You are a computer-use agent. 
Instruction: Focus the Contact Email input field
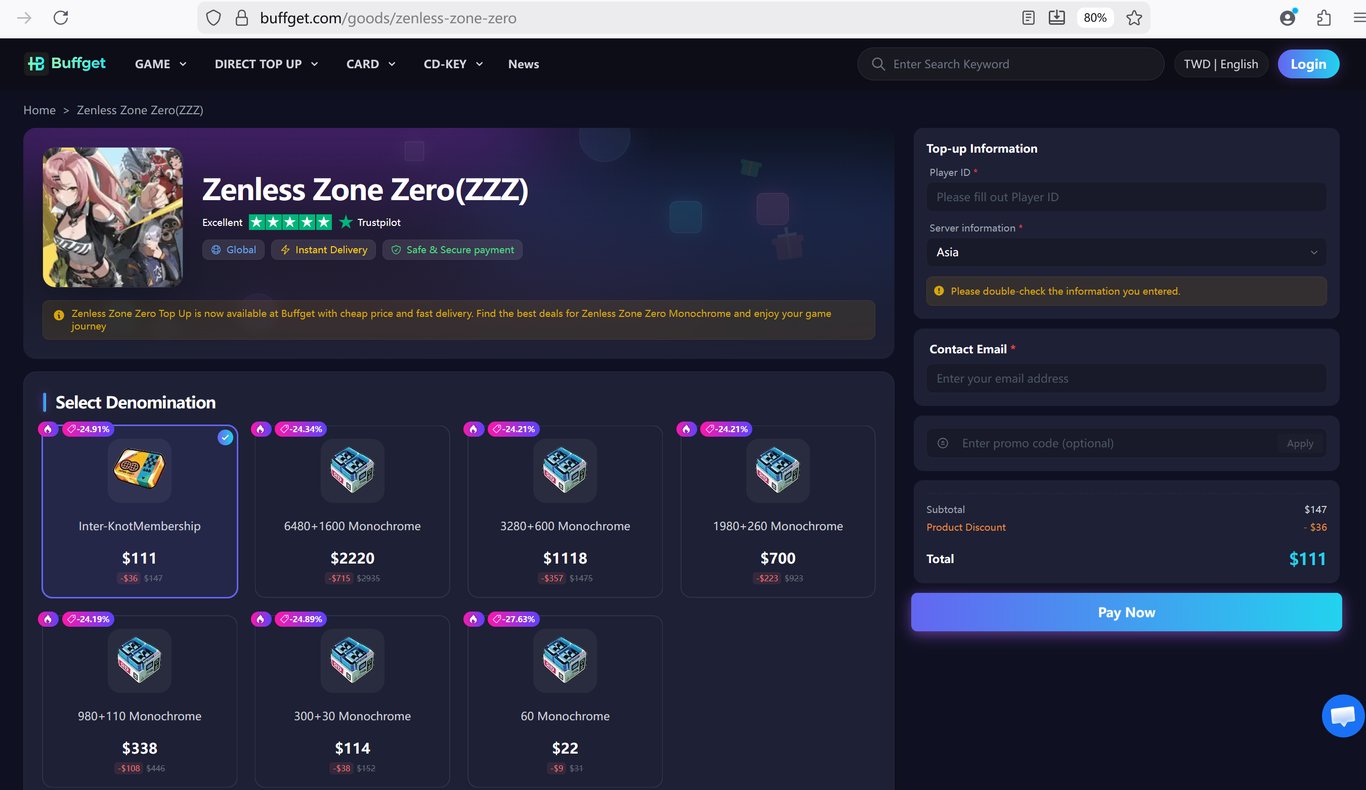click(x=1126, y=378)
